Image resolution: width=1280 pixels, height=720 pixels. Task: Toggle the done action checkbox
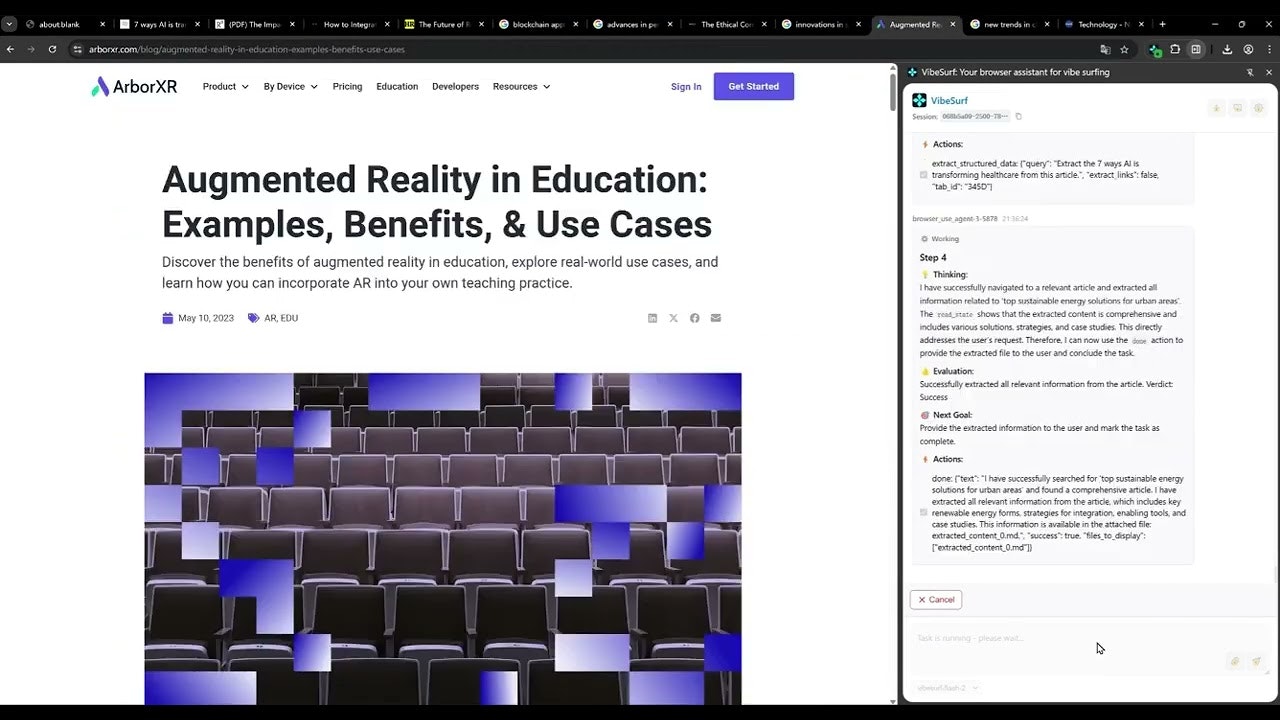point(923,512)
